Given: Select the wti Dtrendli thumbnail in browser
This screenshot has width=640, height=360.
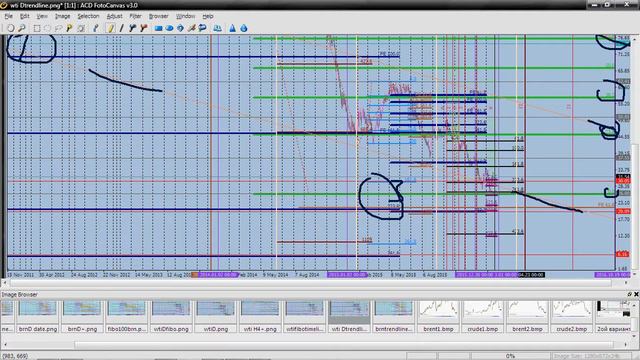Looking at the screenshot, I should pyautogui.click(x=349, y=316).
